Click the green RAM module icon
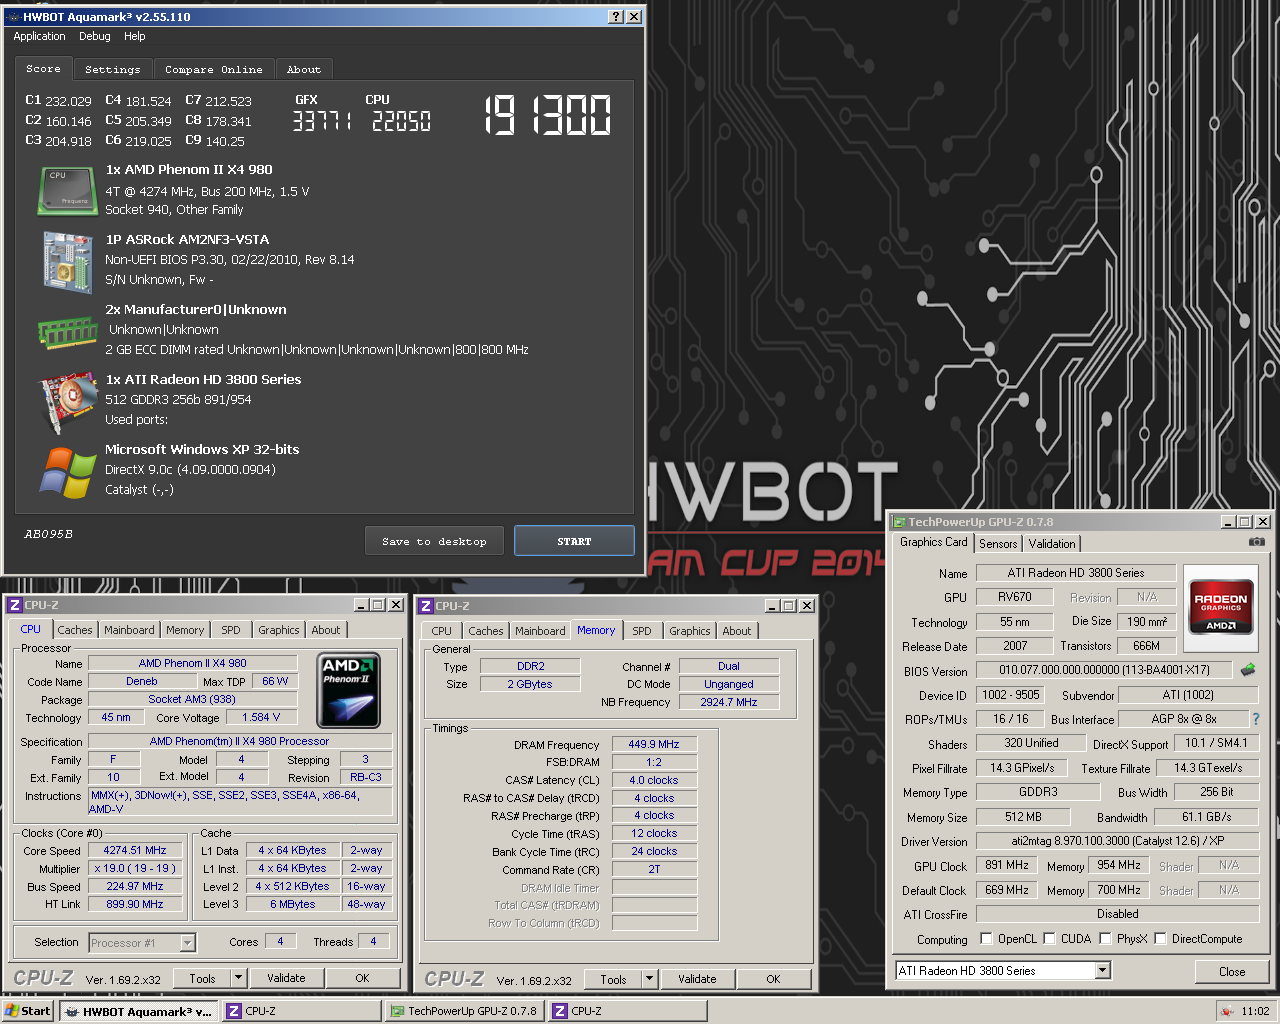The height and width of the screenshot is (1024, 1280). [67, 331]
